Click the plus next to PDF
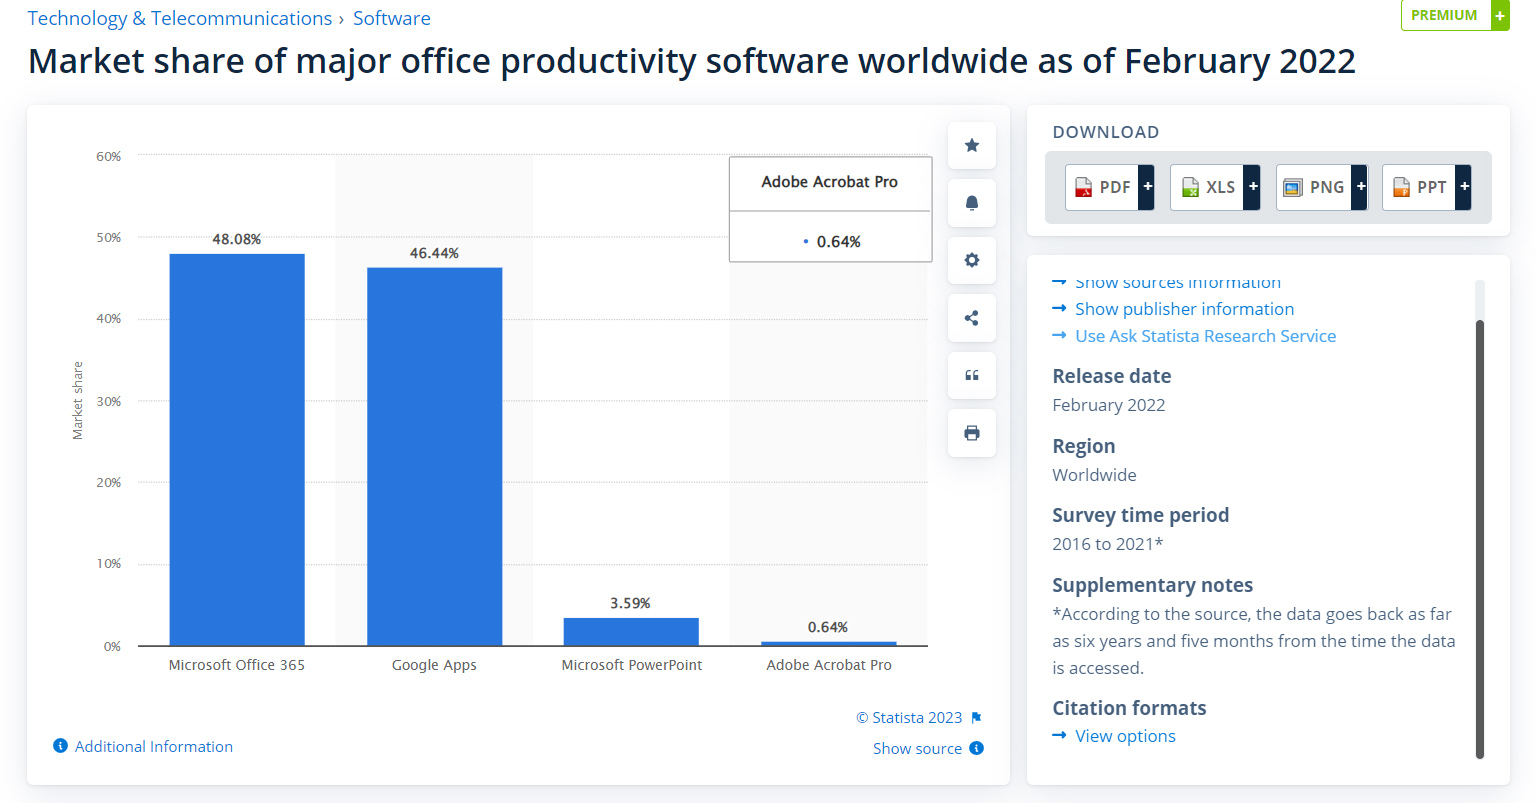The height and width of the screenshot is (803, 1536). pos(1147,187)
